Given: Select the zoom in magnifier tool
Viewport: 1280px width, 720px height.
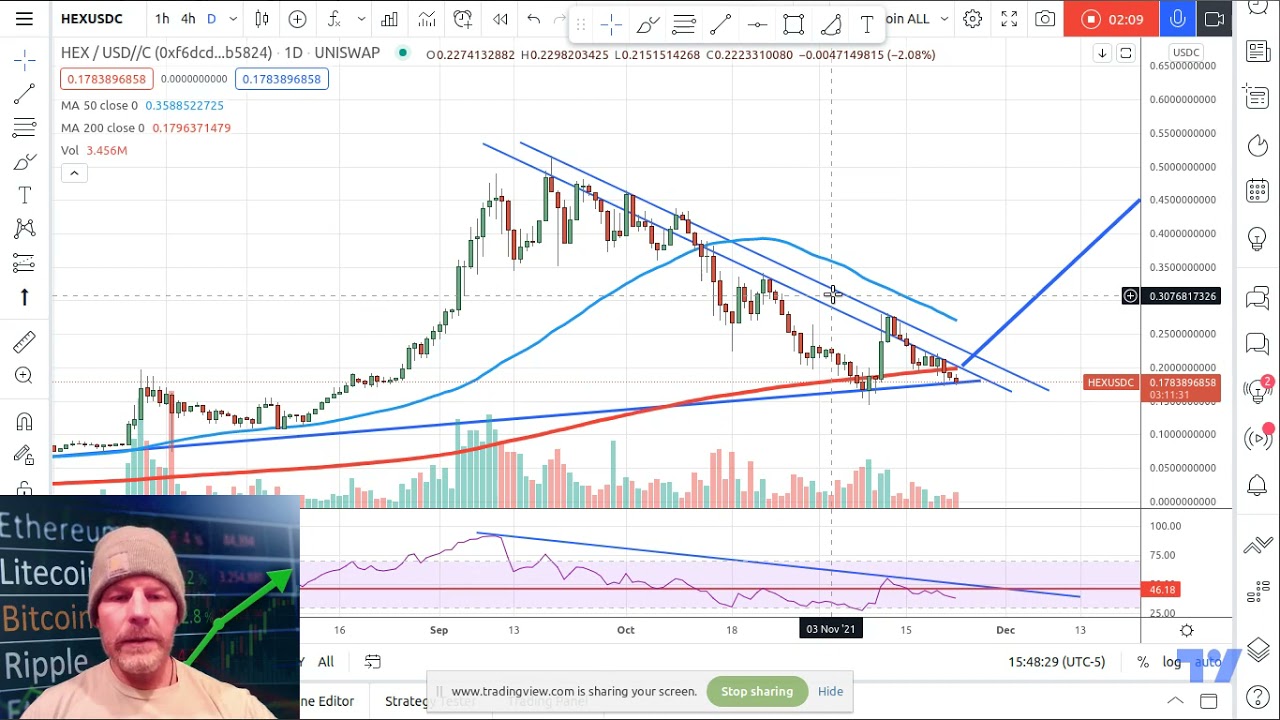Looking at the screenshot, I should (x=24, y=376).
